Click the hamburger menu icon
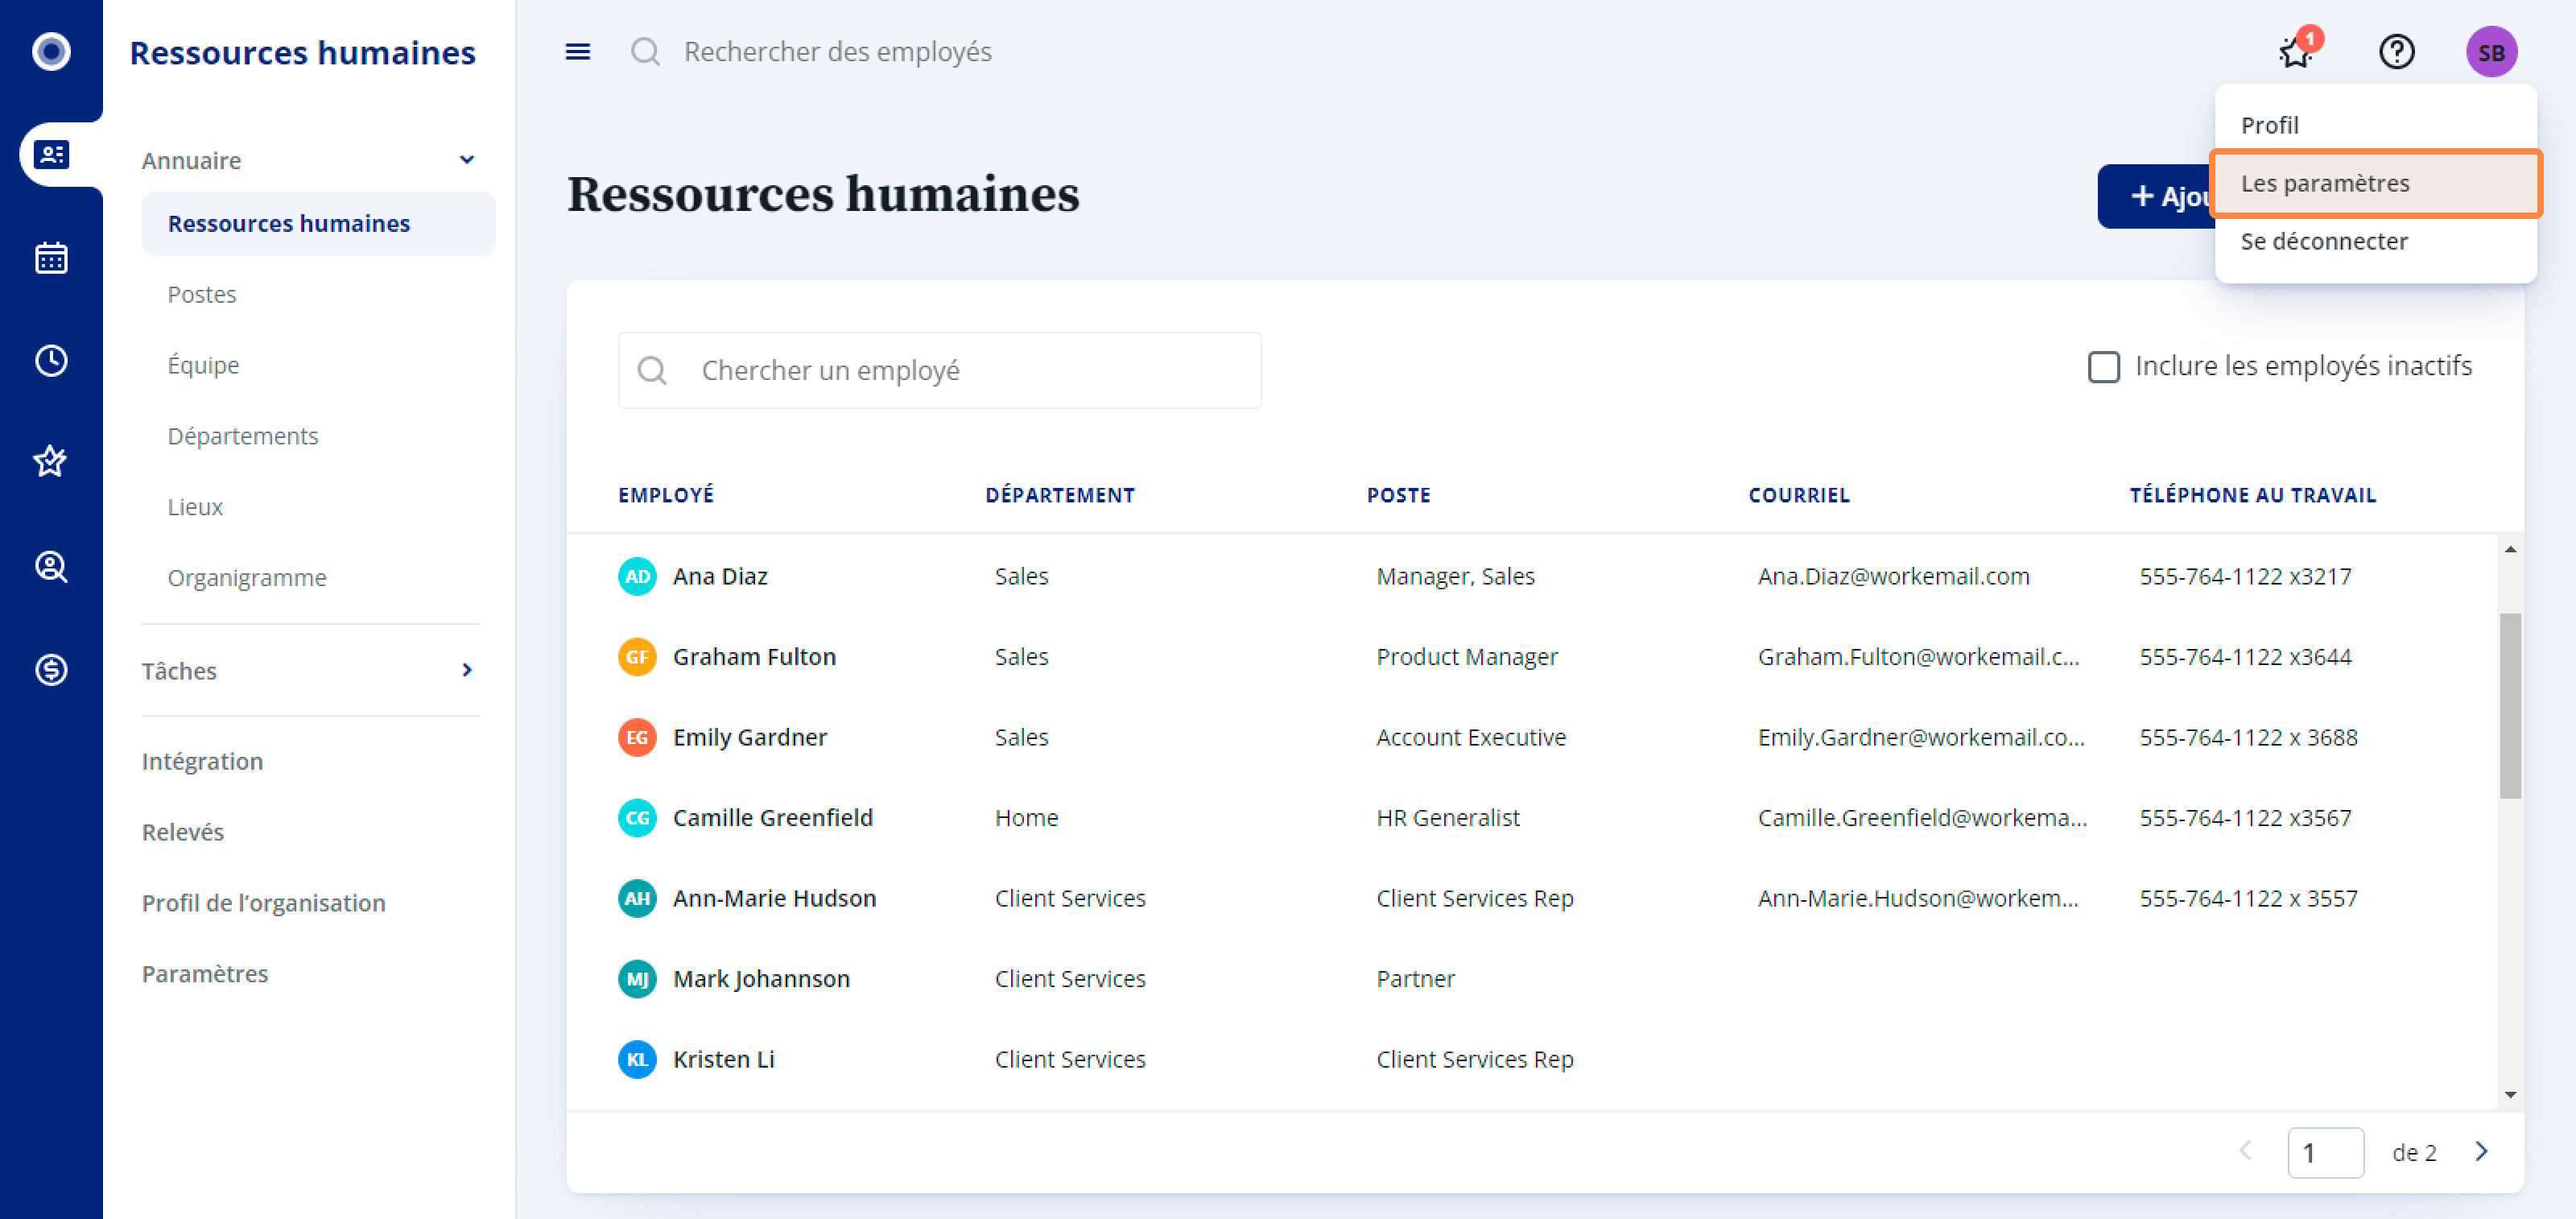Screen dimensions: 2576x1219 (x=578, y=52)
